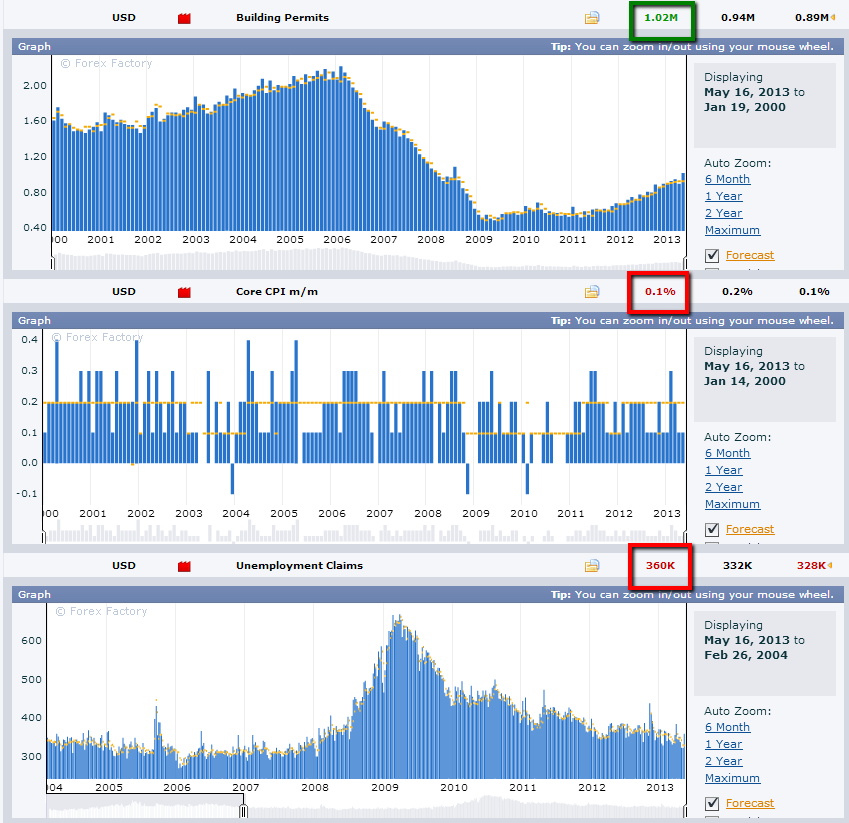Select 1 Year zoom for Core CPI graph
849x823 pixels.
(723, 470)
